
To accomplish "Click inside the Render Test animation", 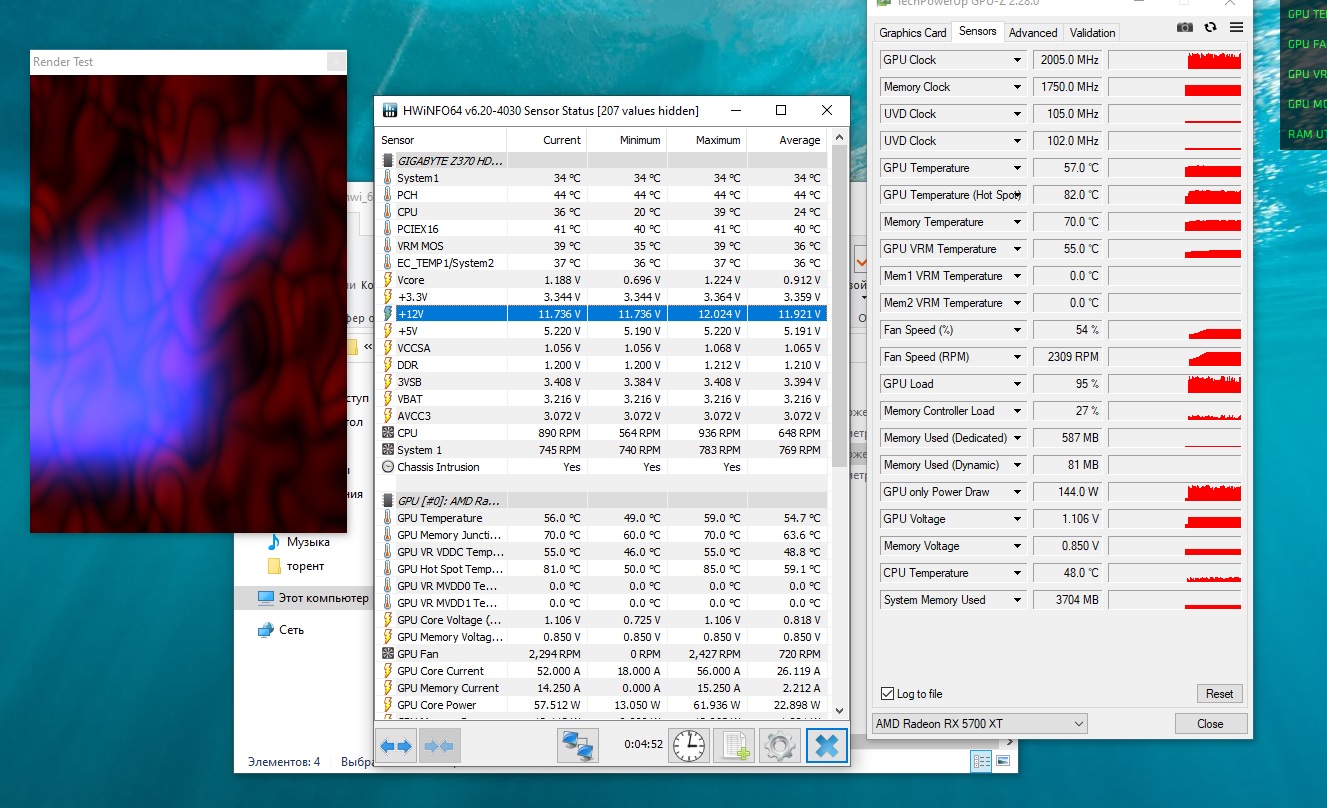I will point(188,304).
